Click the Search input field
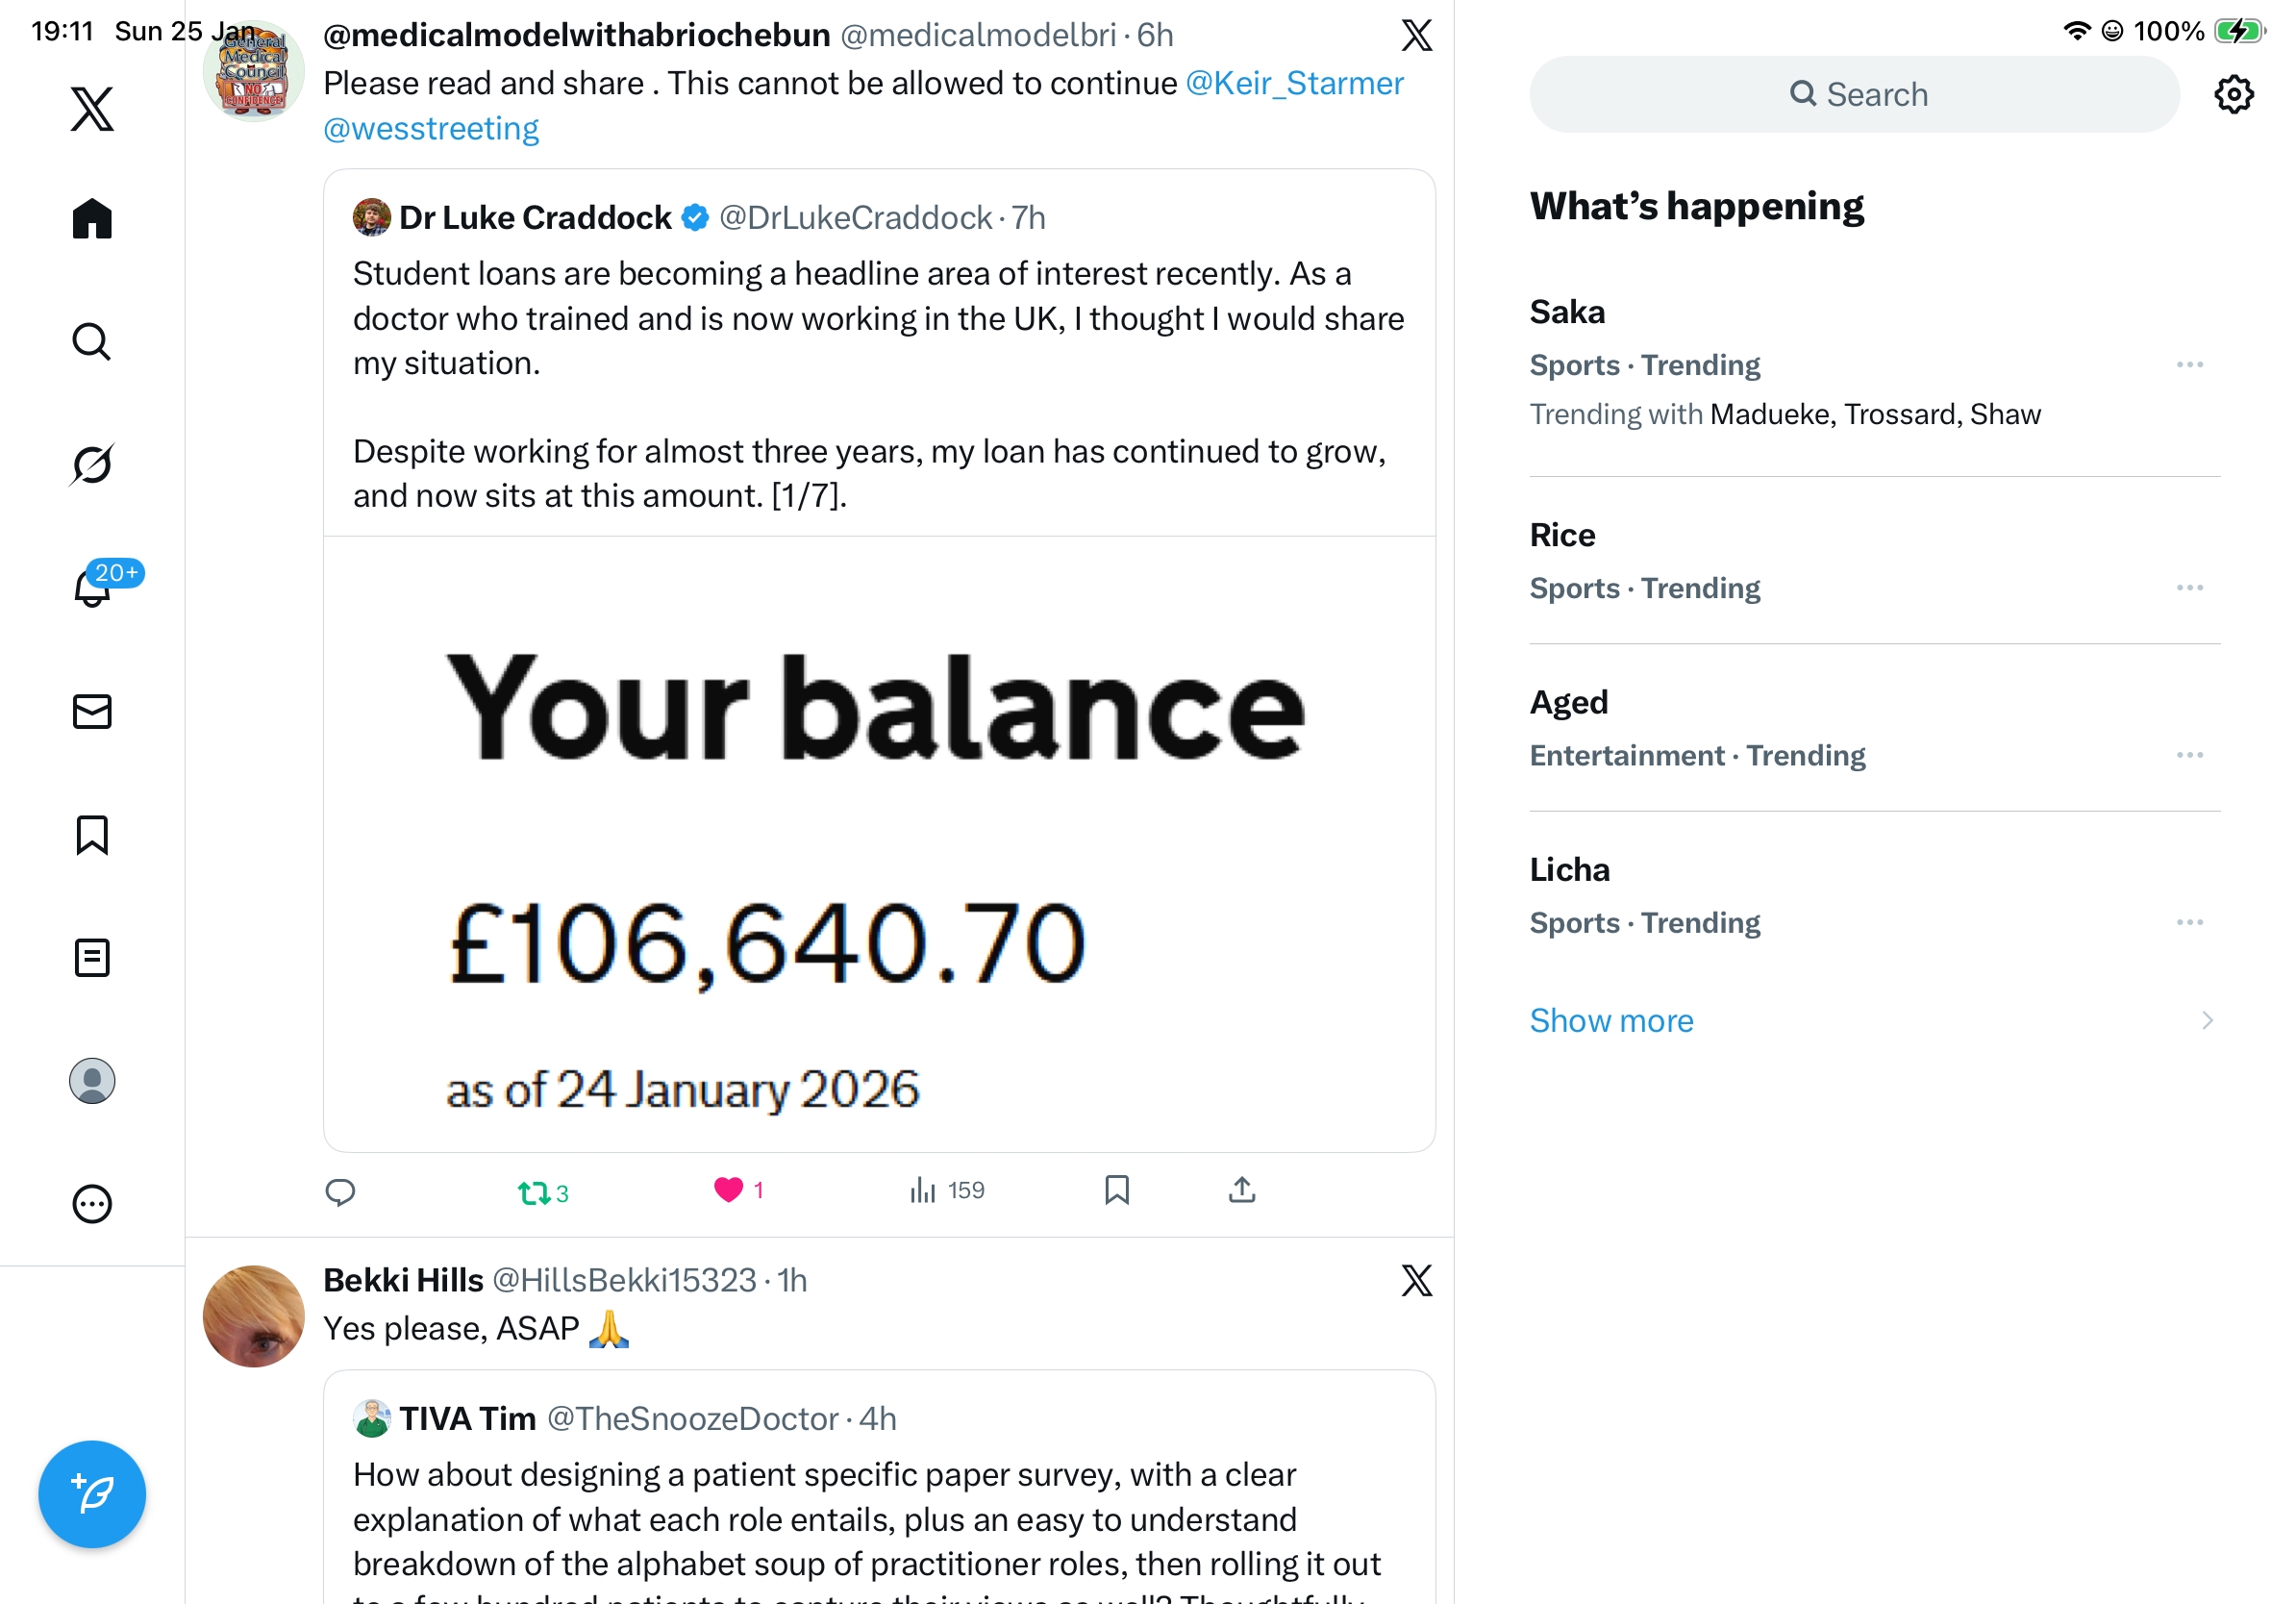The image size is (2296, 1604). pyautogui.click(x=1854, y=95)
